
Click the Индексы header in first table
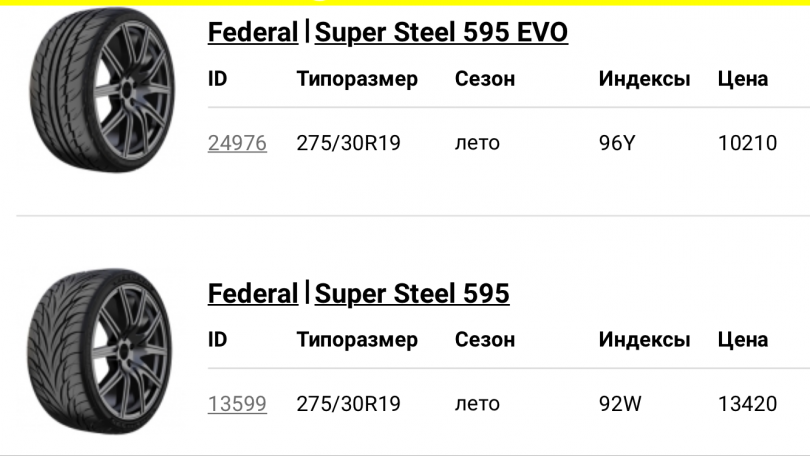click(x=644, y=79)
